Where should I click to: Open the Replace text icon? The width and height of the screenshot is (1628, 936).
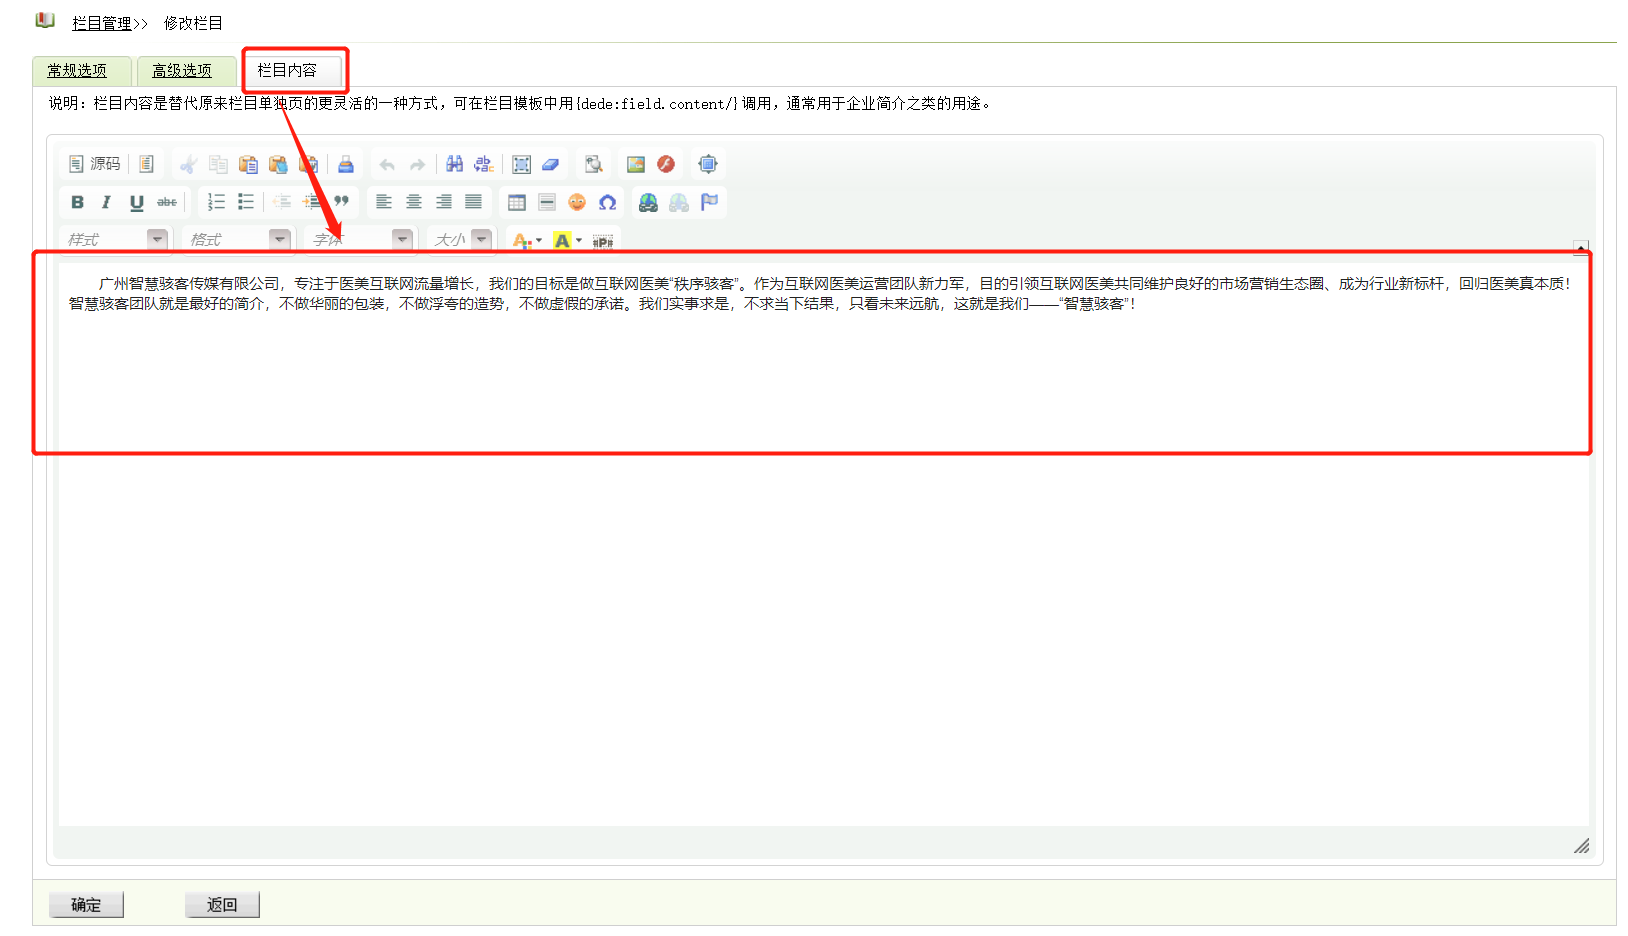(x=484, y=164)
